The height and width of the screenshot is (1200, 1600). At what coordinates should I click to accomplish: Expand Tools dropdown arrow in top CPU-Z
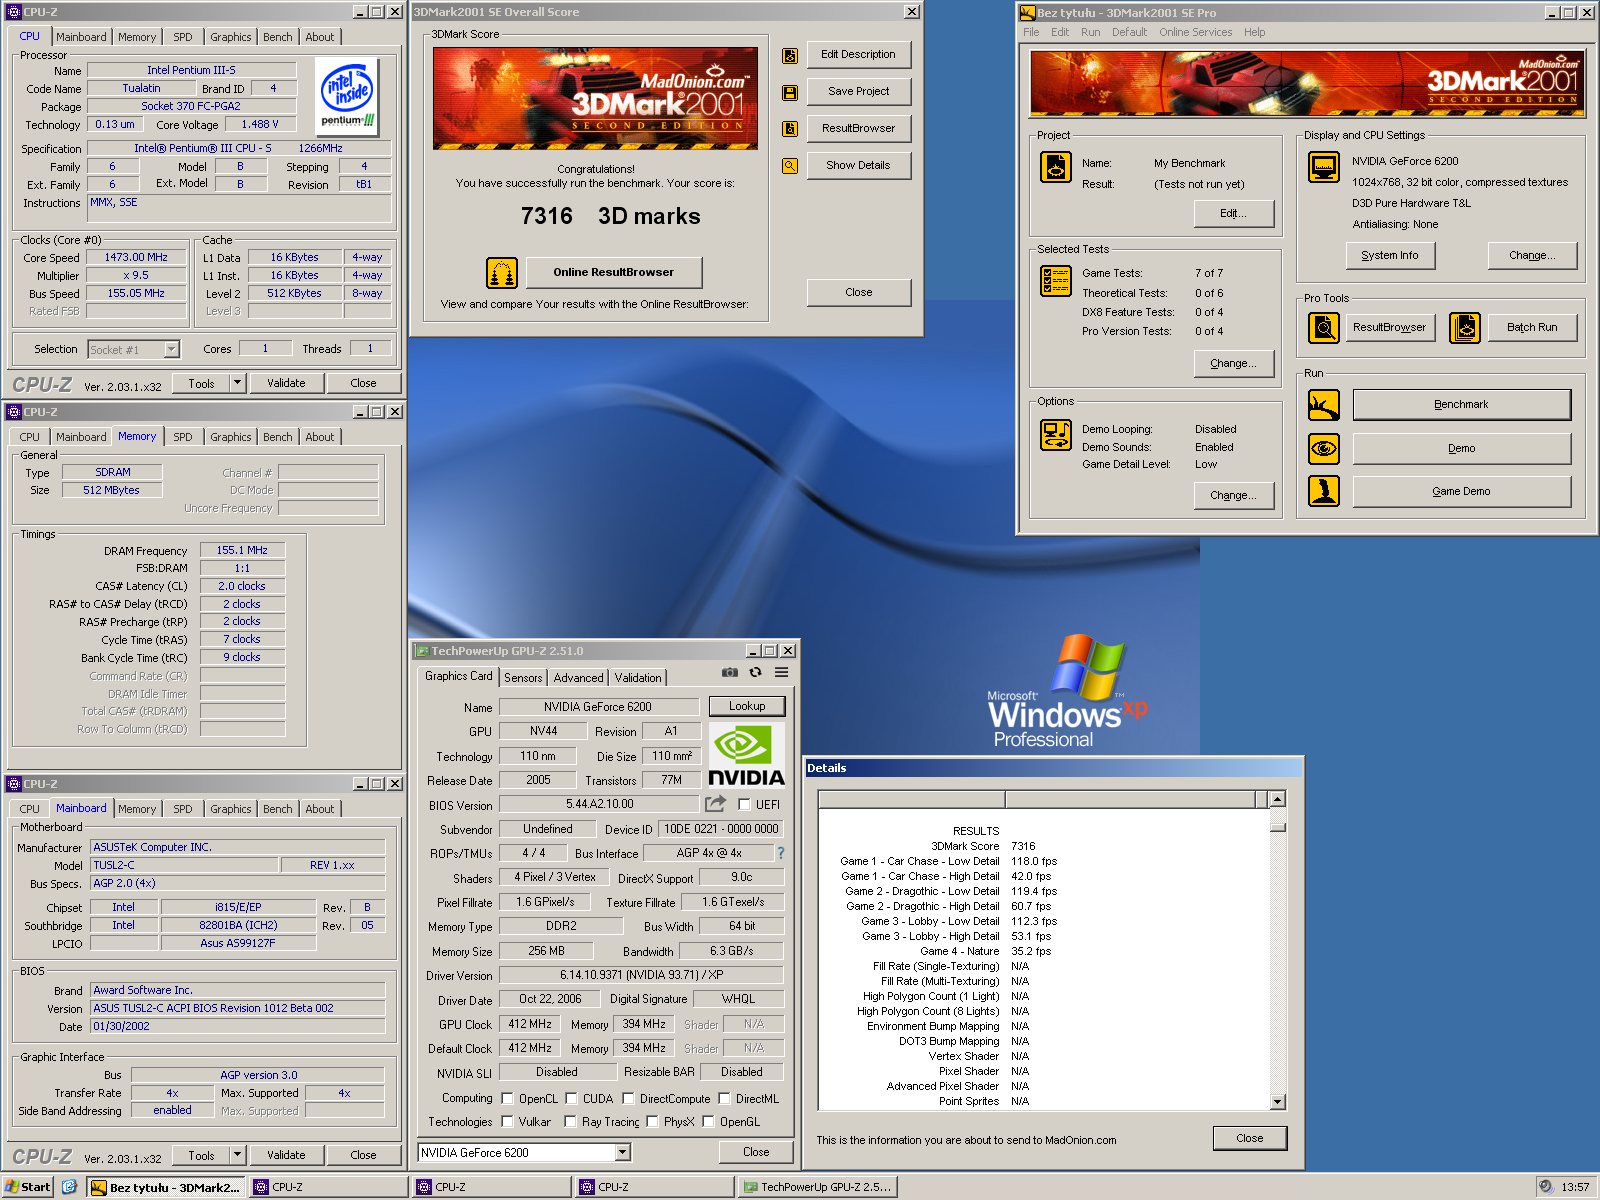click(237, 383)
